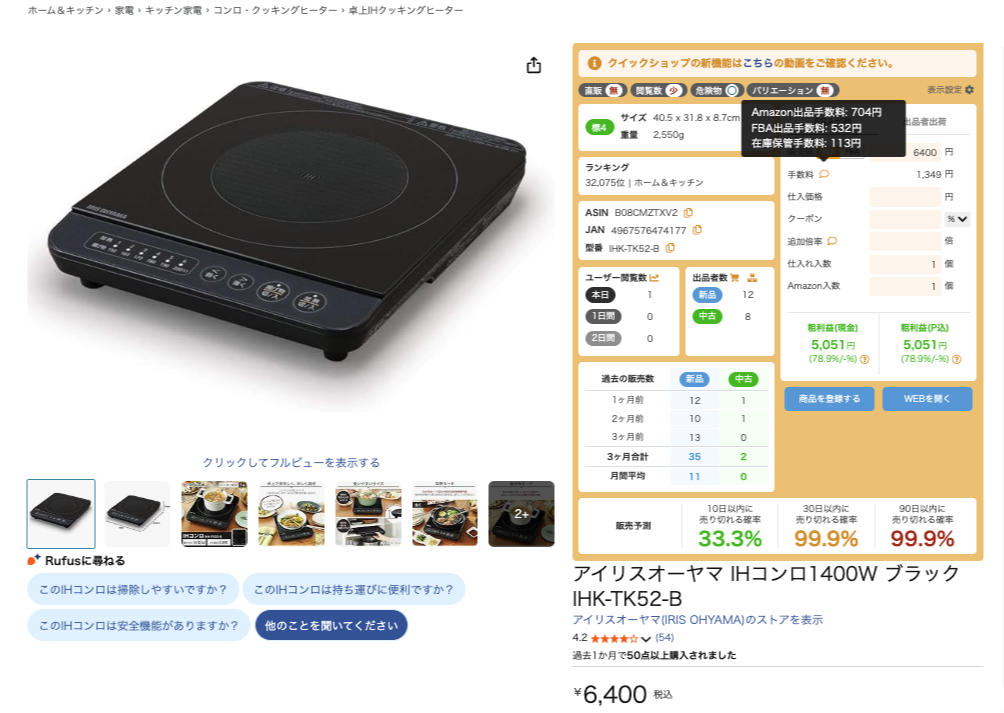Screen dimensions: 1004x713
Task: Click the help icon under 粗利益(現金)
Action: [x=864, y=359]
